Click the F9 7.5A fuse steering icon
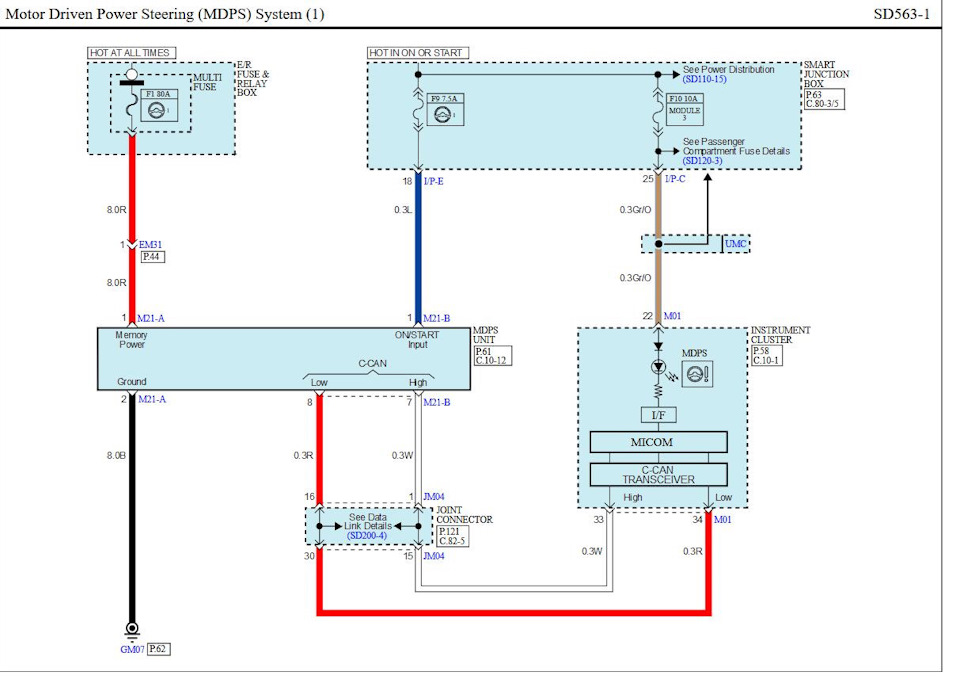Image resolution: width=960 pixels, height=687 pixels. pyautogui.click(x=444, y=114)
